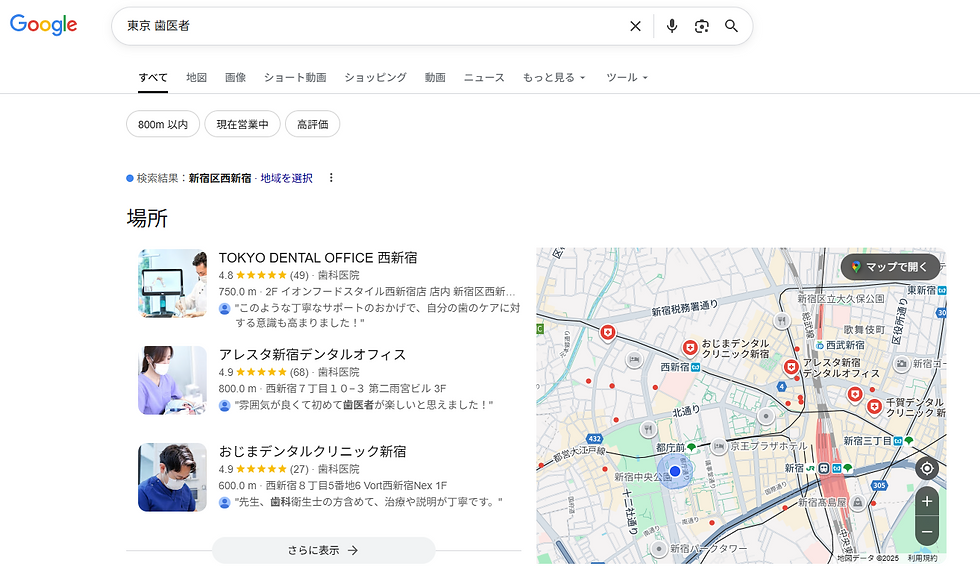Click おじまデンタルクリニック新宿 thumbnail photo

pos(172,477)
